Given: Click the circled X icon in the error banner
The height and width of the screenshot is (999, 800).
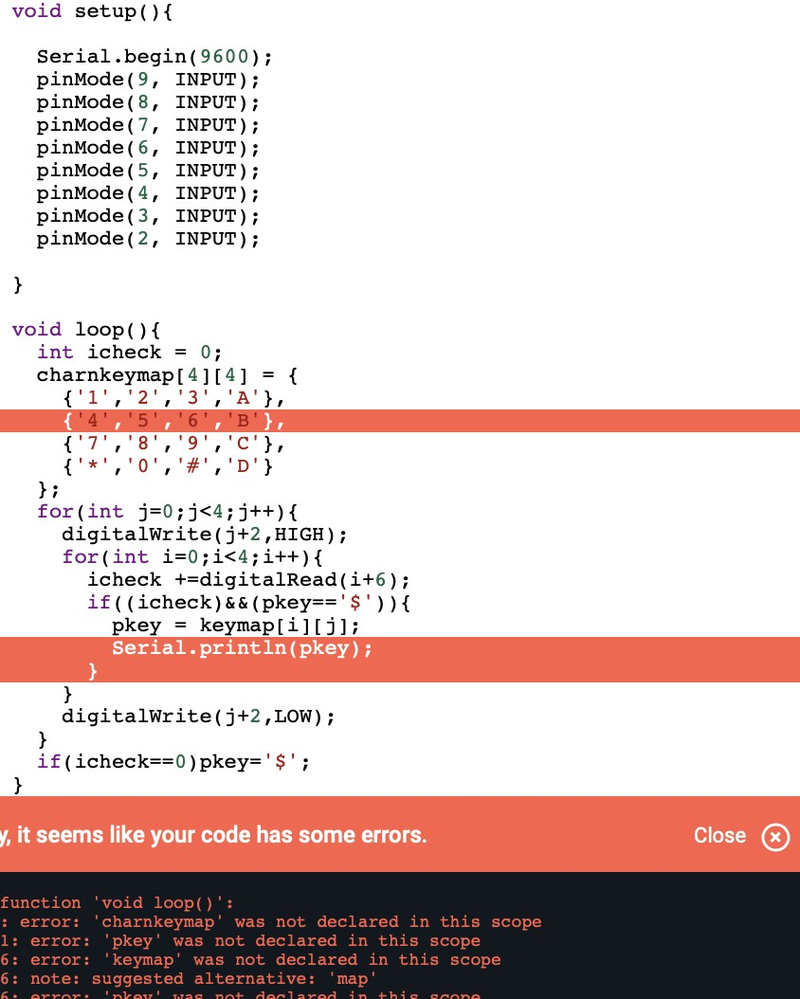Looking at the screenshot, I should coord(776,838).
